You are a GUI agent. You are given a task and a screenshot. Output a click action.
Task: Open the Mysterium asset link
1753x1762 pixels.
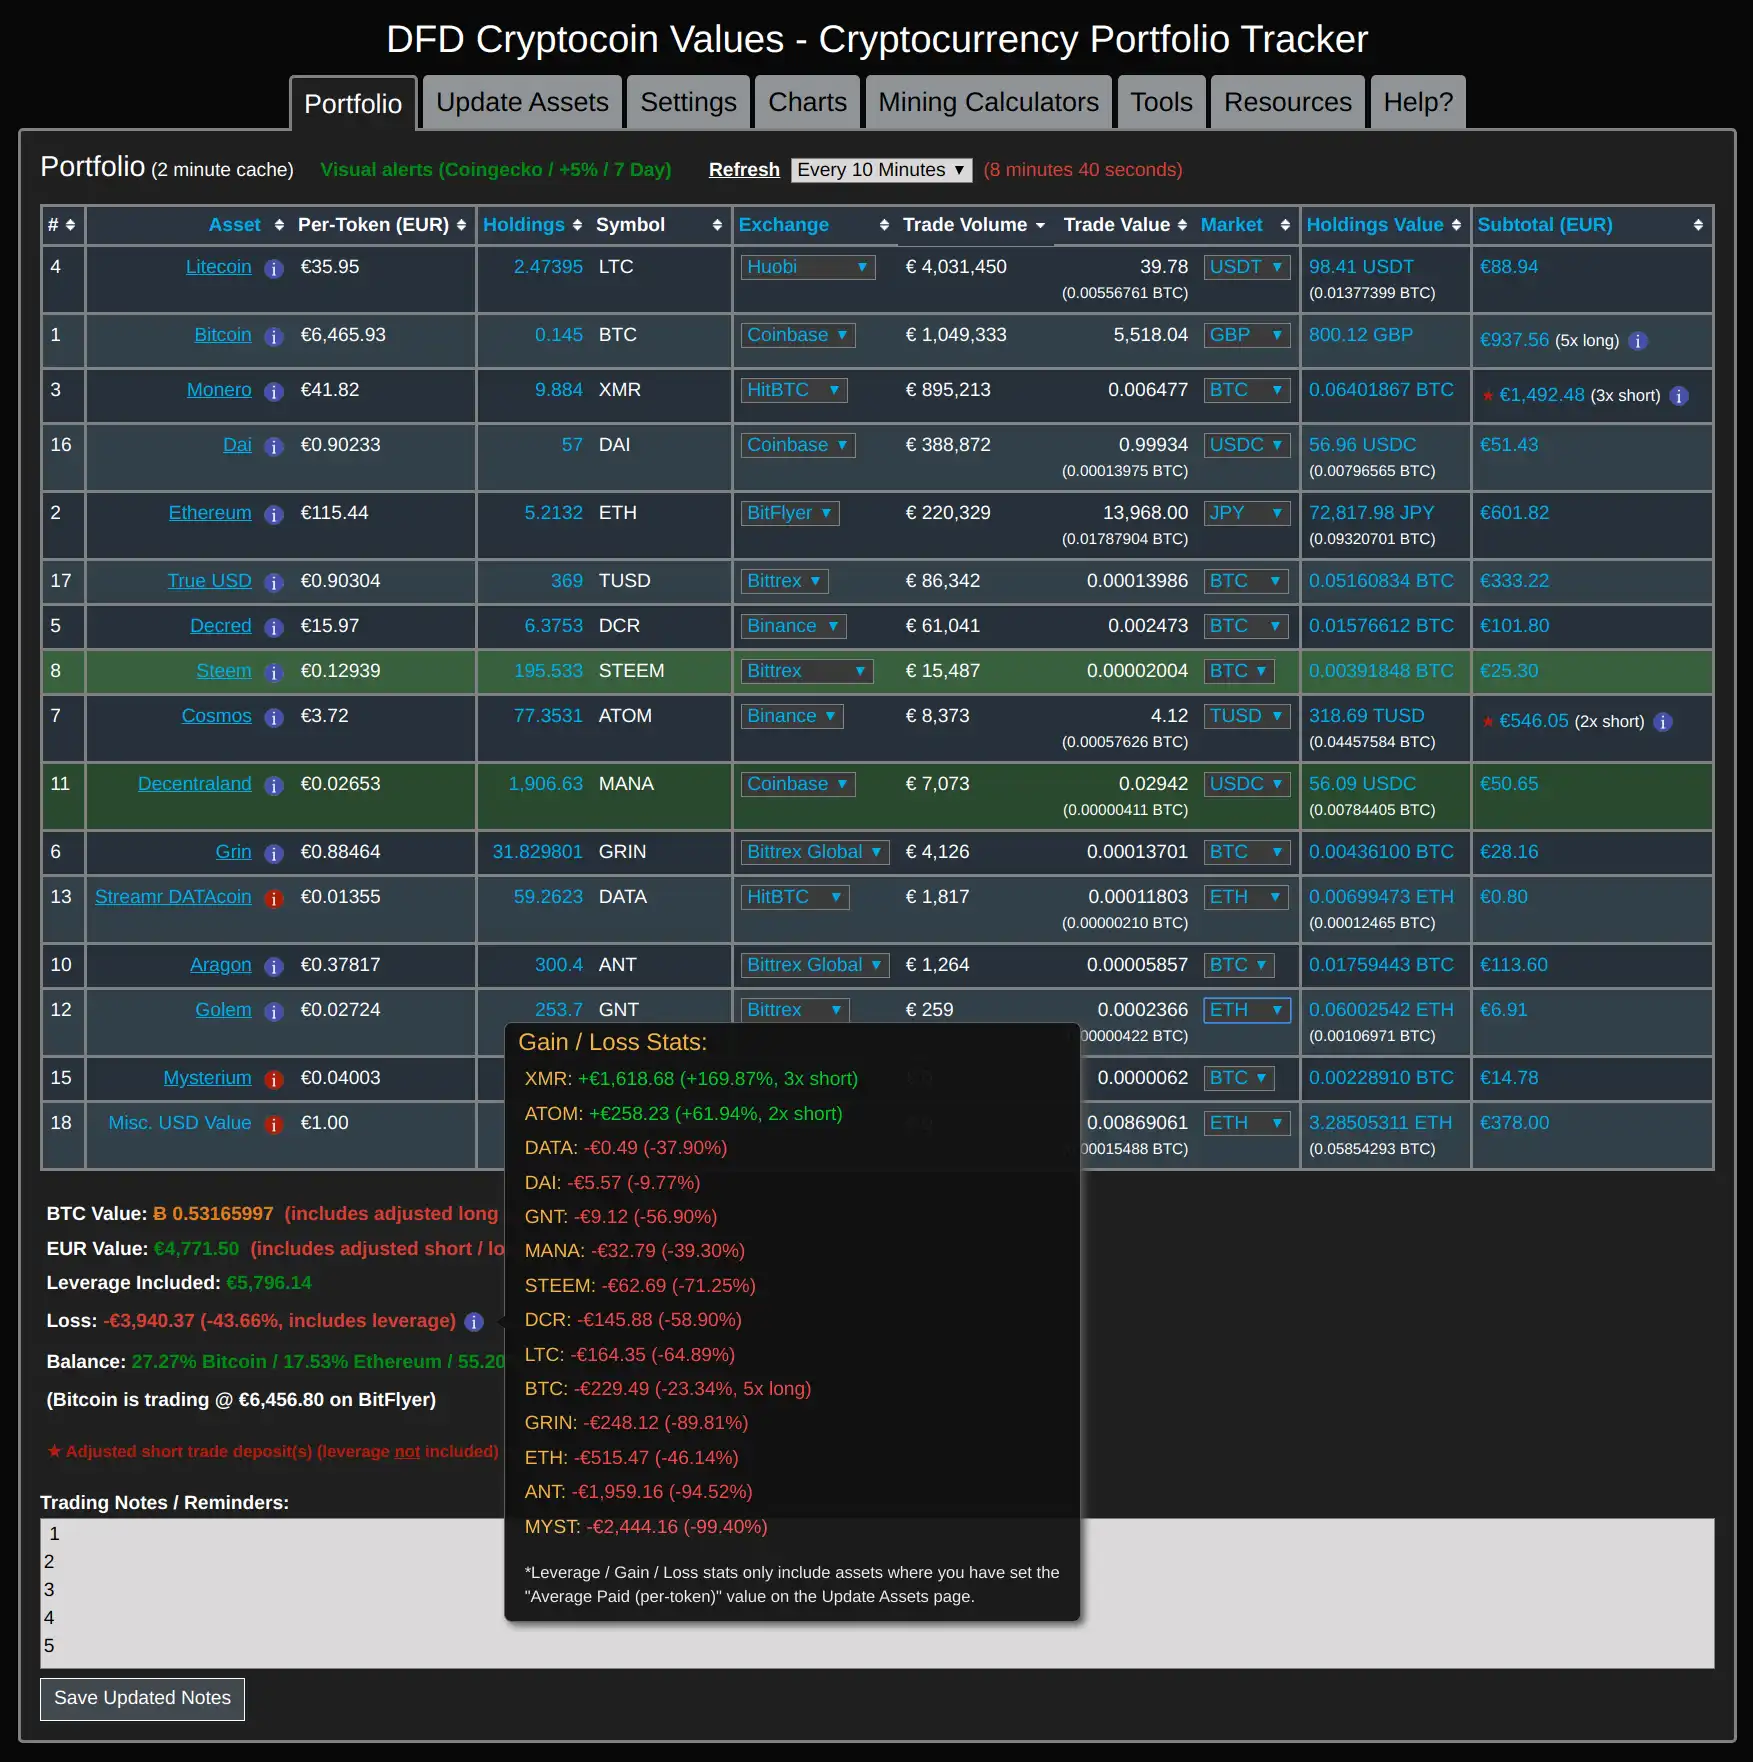(207, 1078)
